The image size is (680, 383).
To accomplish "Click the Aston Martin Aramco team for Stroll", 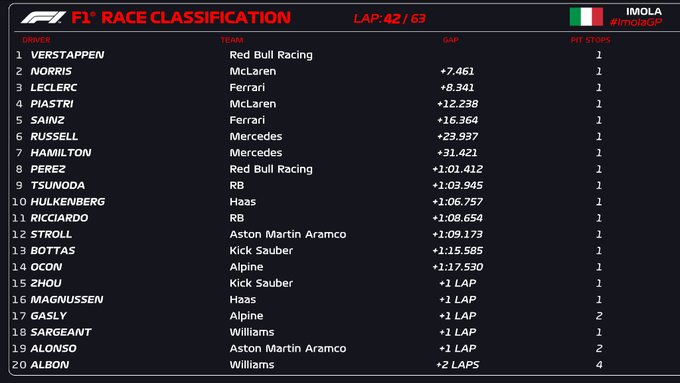I will 288,234.
